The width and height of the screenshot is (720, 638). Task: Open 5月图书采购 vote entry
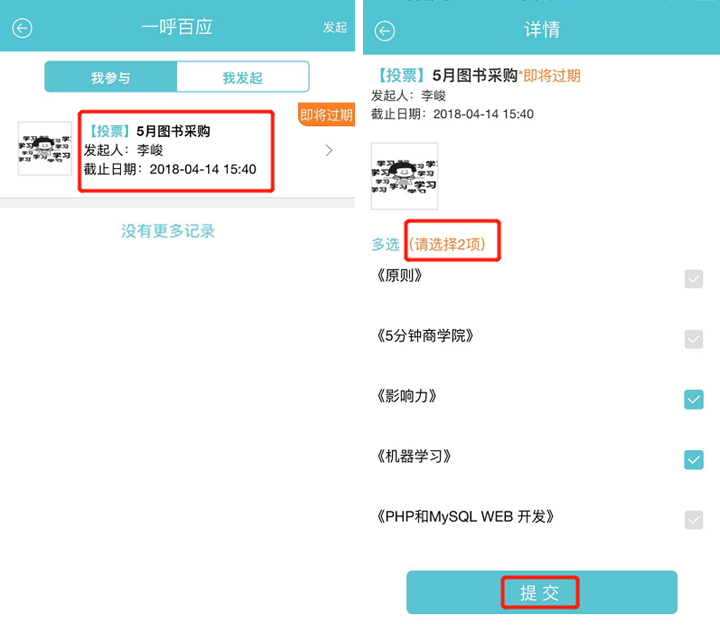click(x=176, y=151)
